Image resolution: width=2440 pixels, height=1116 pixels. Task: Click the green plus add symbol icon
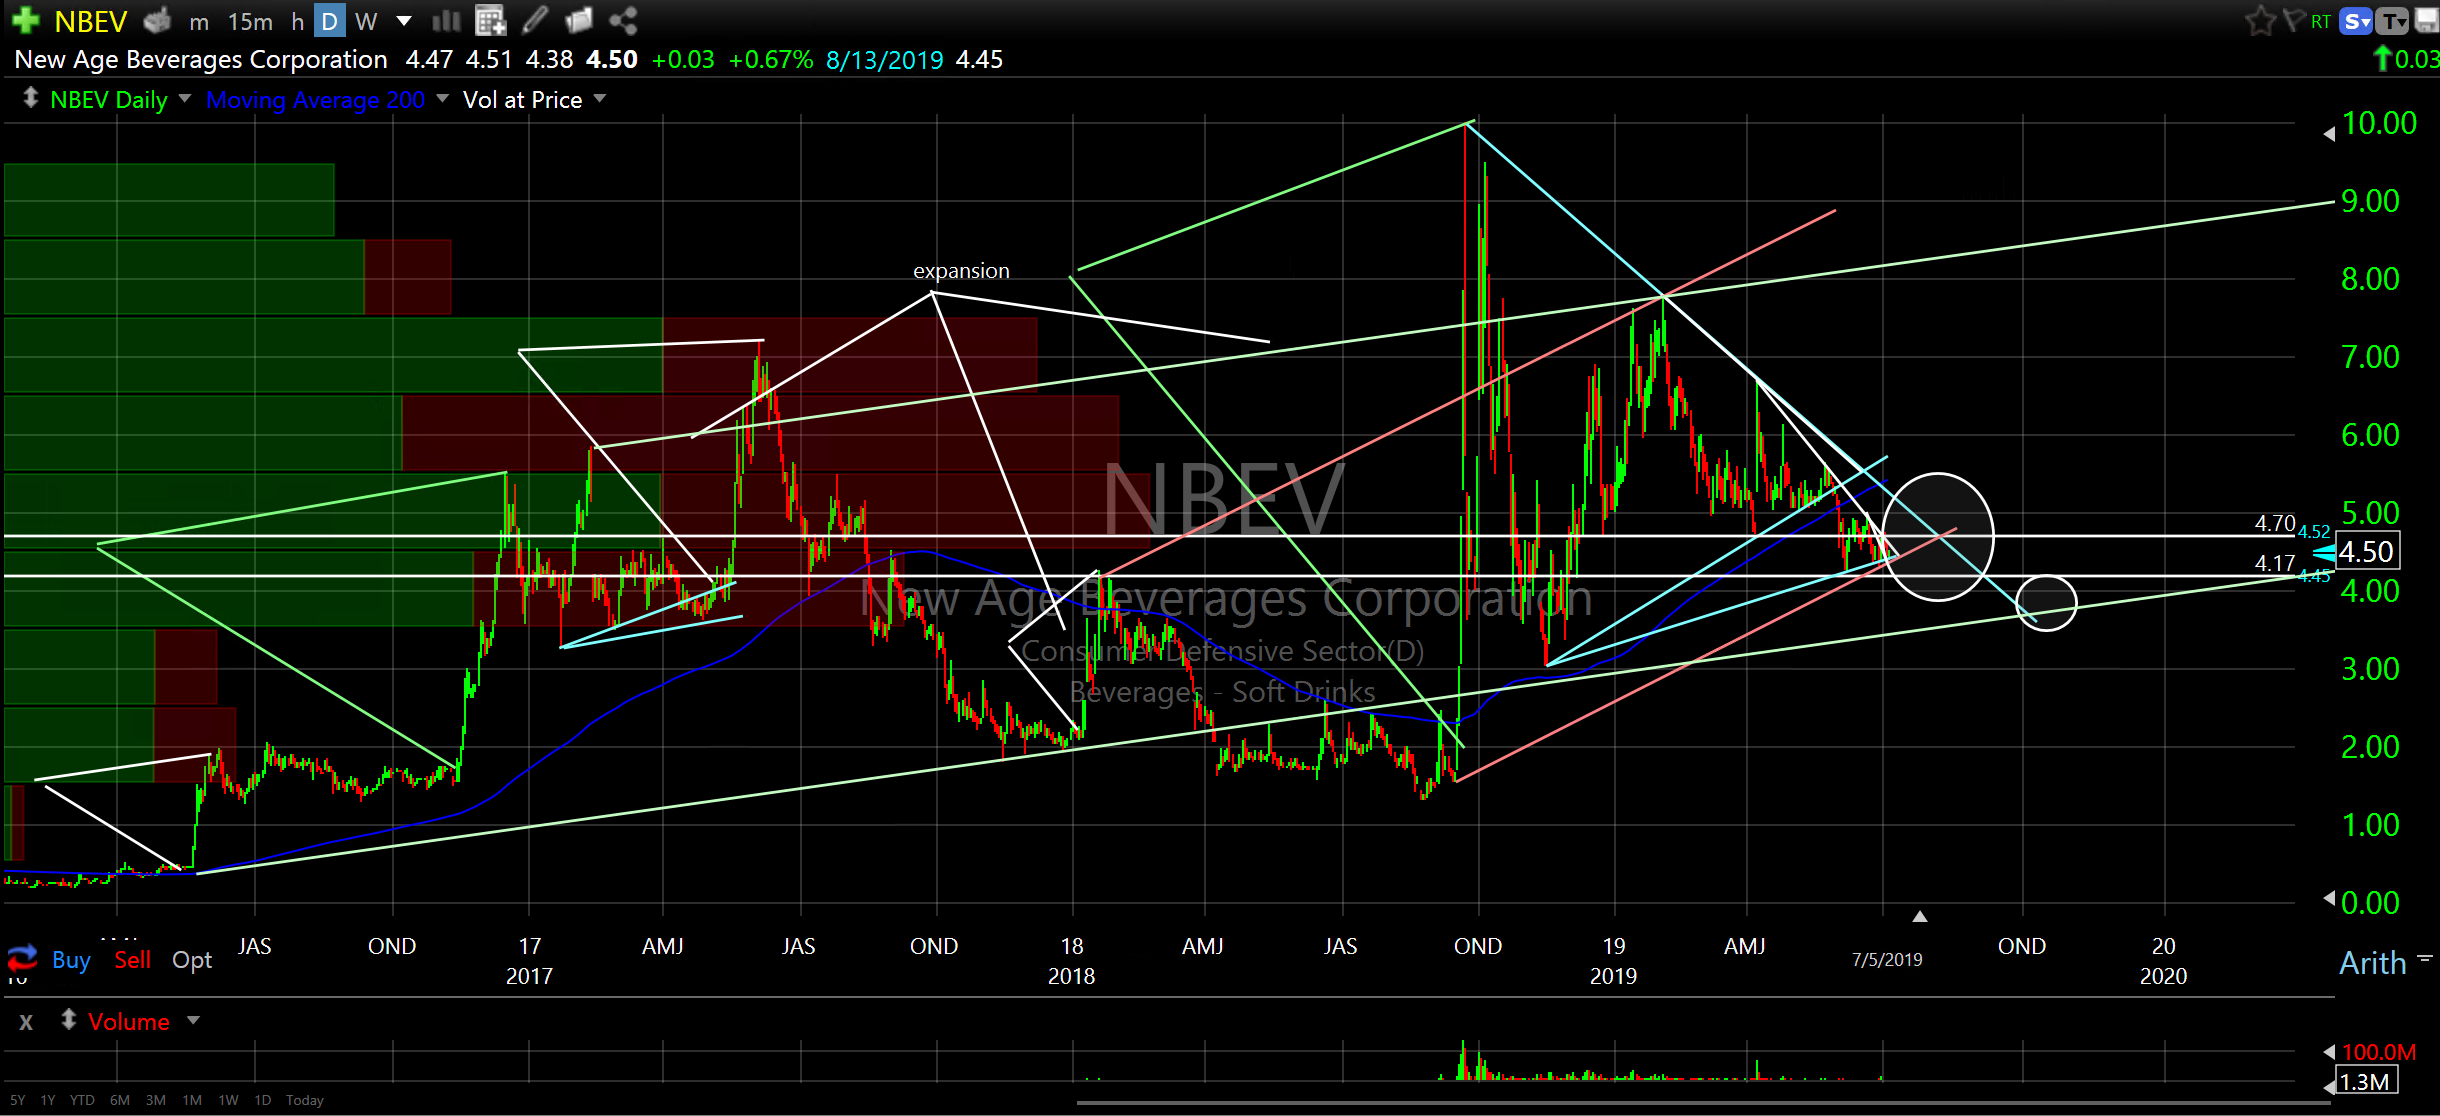pos(25,20)
